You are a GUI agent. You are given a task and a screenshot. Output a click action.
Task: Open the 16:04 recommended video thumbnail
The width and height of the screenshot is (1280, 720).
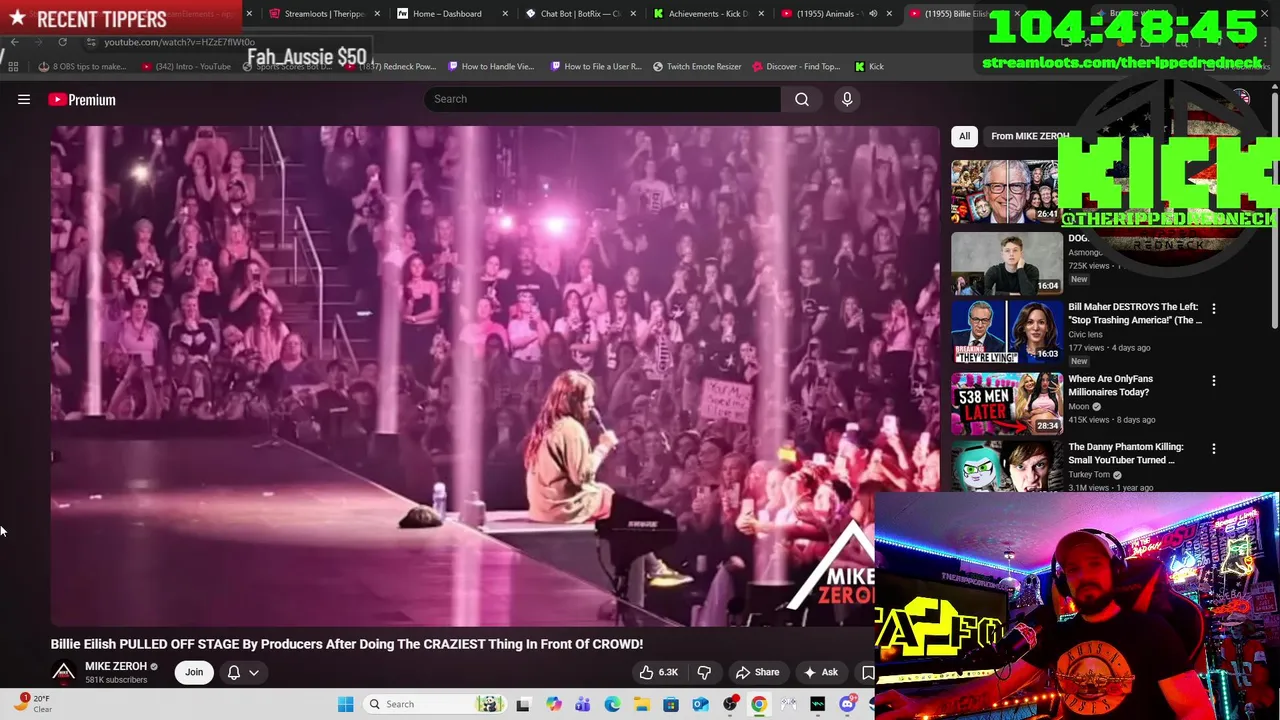pos(1006,263)
